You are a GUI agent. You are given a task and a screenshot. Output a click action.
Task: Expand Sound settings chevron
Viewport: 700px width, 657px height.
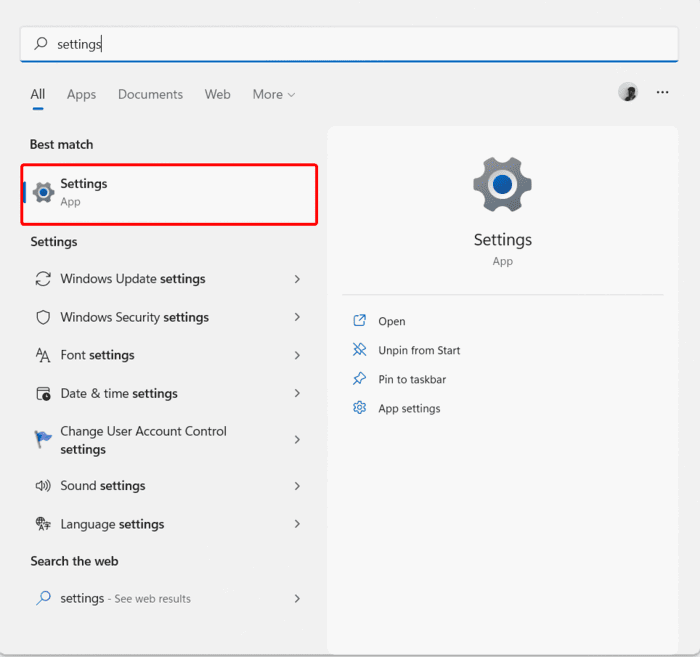(297, 486)
